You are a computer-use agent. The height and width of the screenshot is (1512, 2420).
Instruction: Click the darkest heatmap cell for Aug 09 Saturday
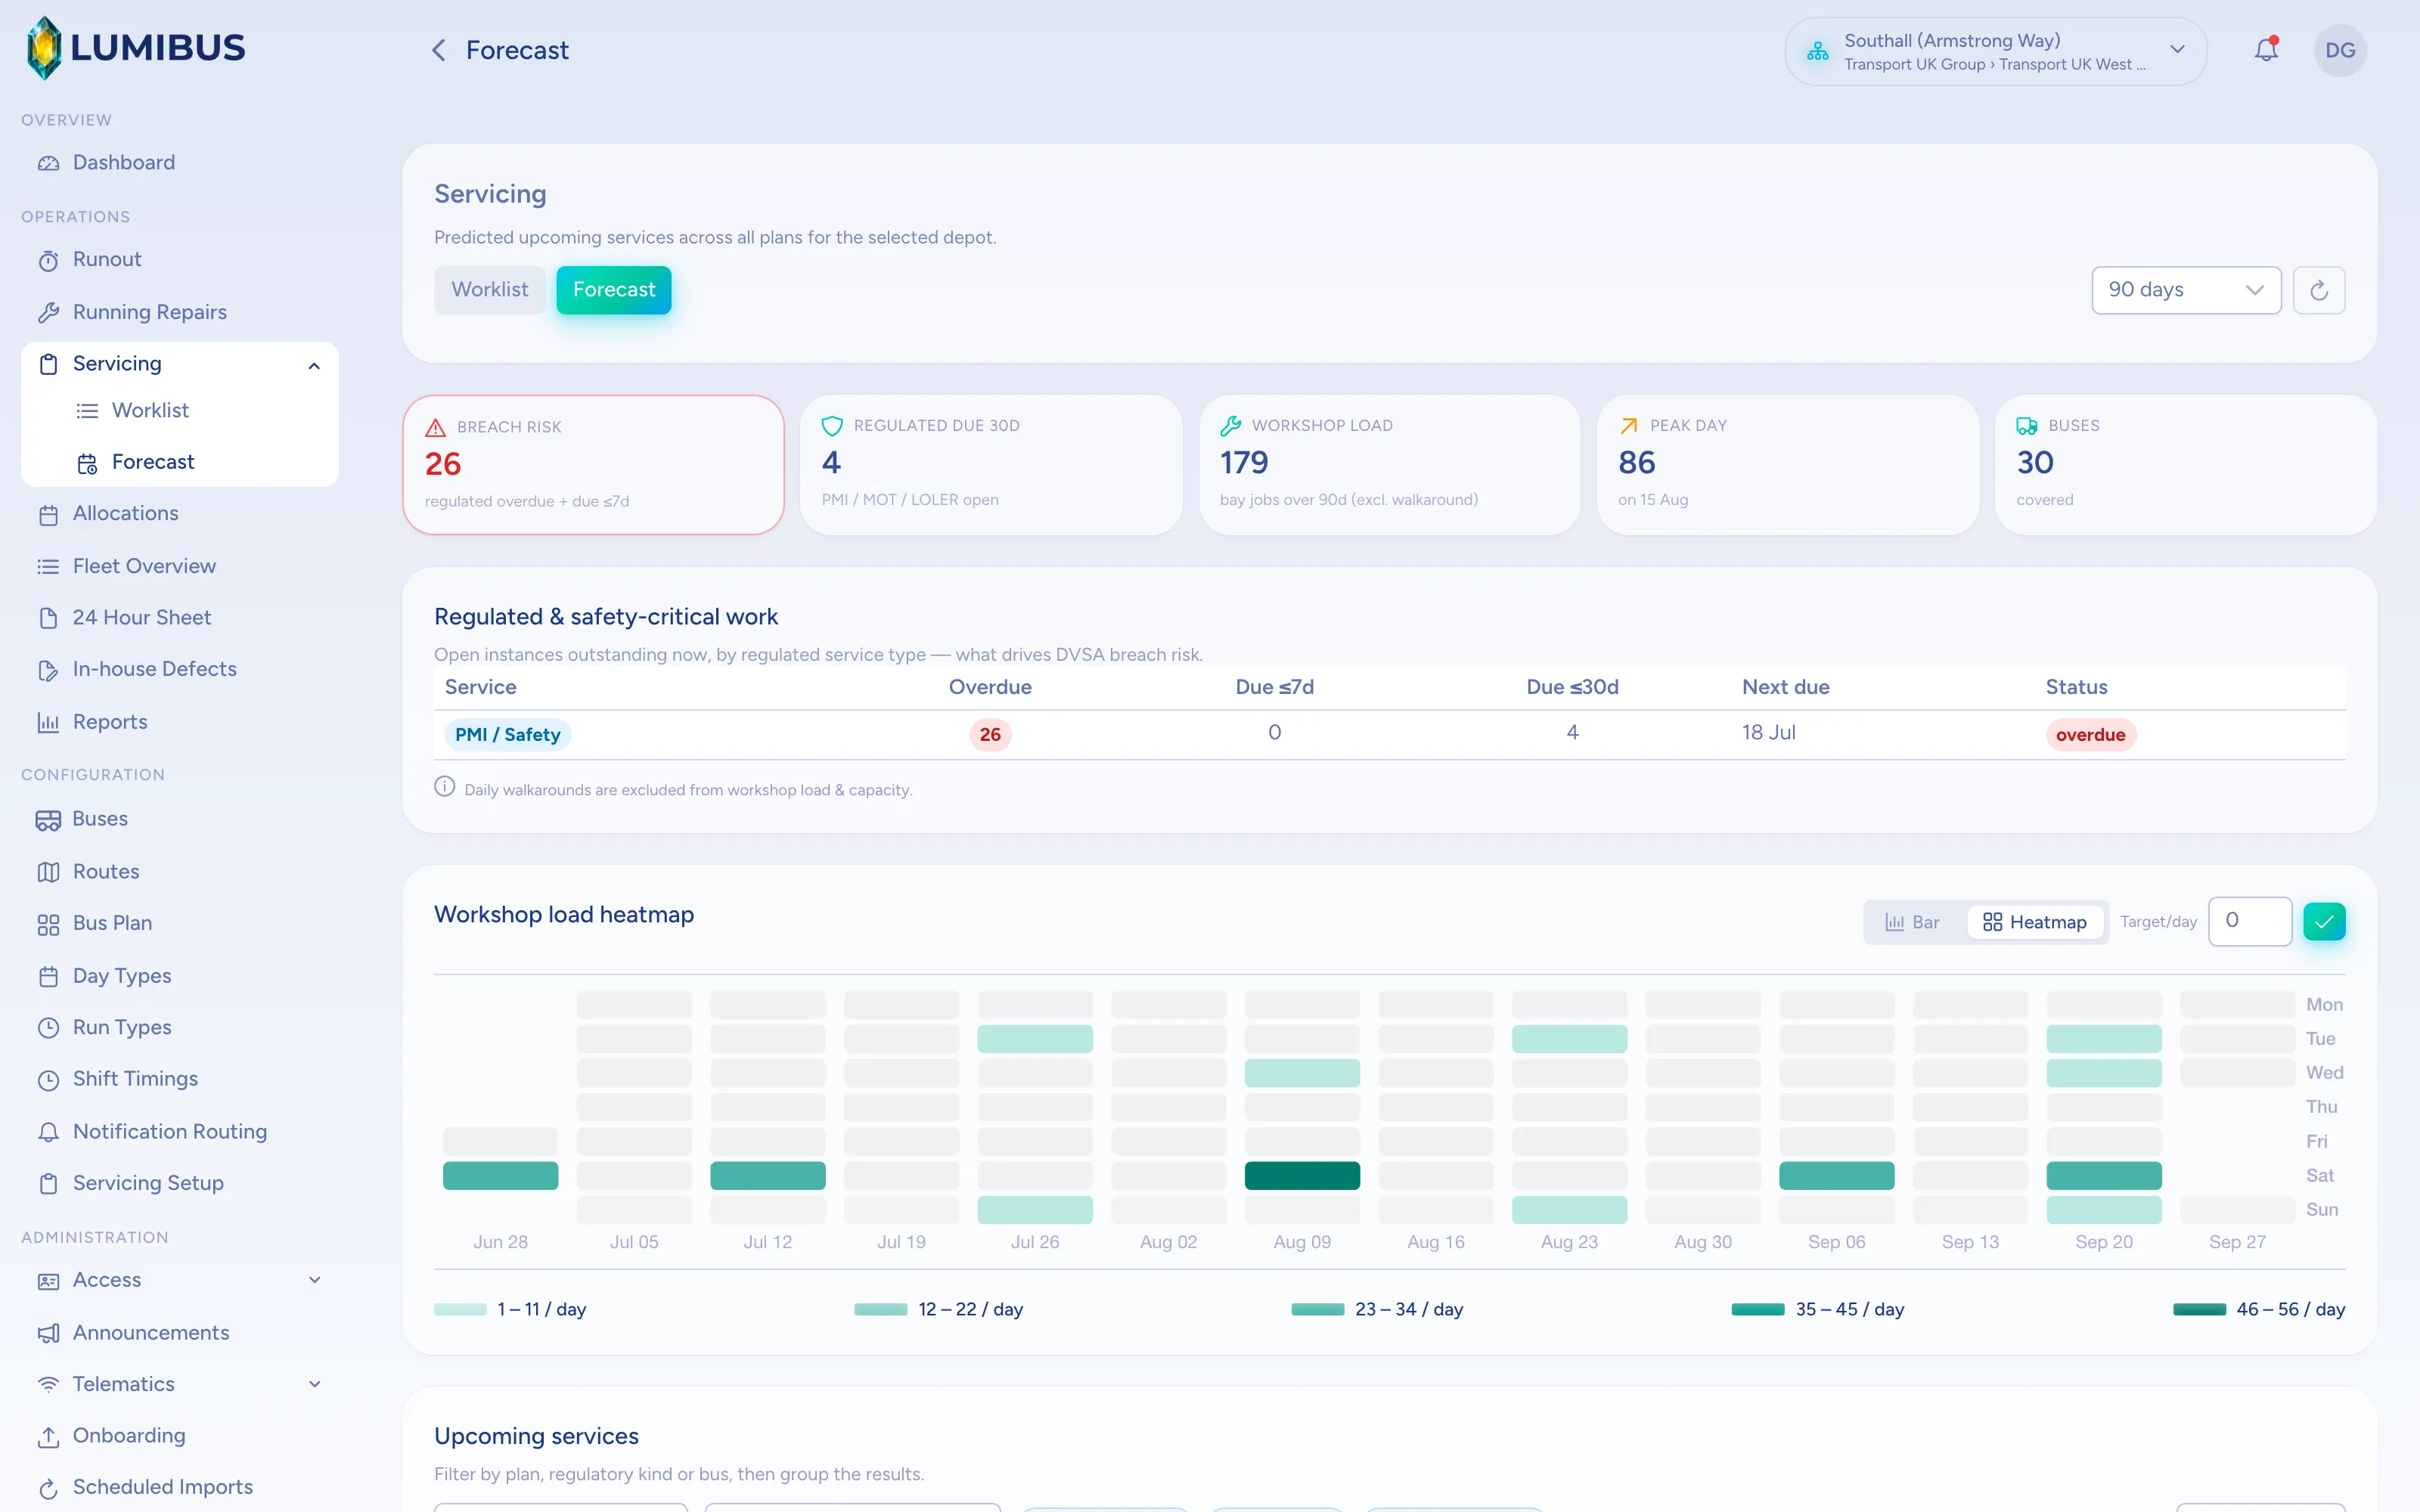pos(1302,1176)
